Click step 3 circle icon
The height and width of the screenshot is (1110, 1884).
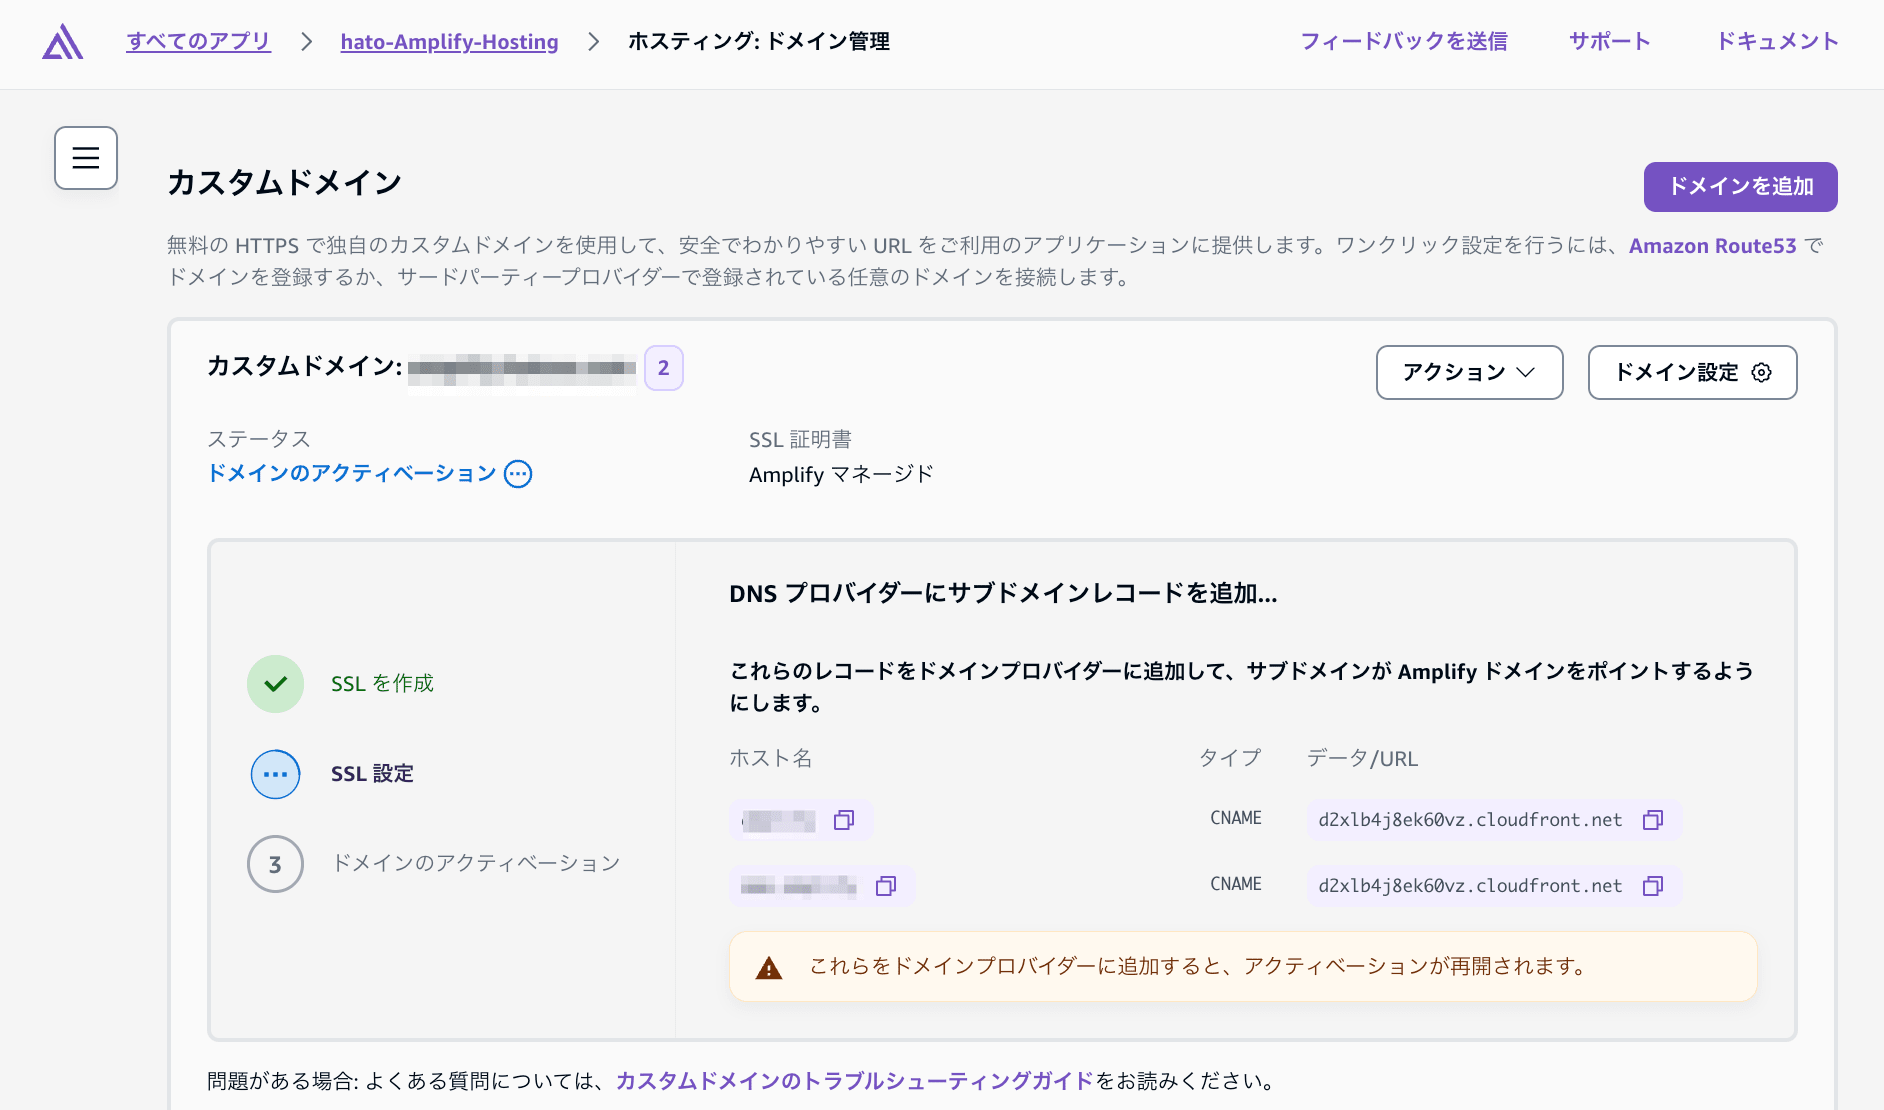[x=275, y=864]
